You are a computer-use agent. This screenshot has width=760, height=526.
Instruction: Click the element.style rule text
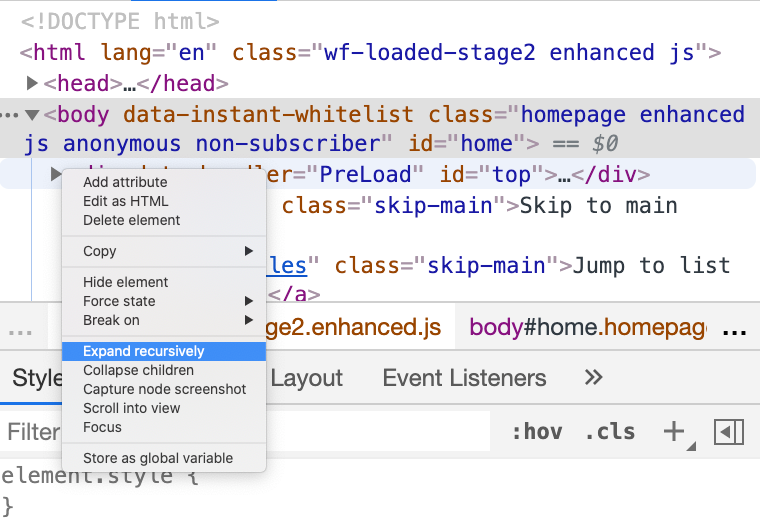[x=100, y=476]
